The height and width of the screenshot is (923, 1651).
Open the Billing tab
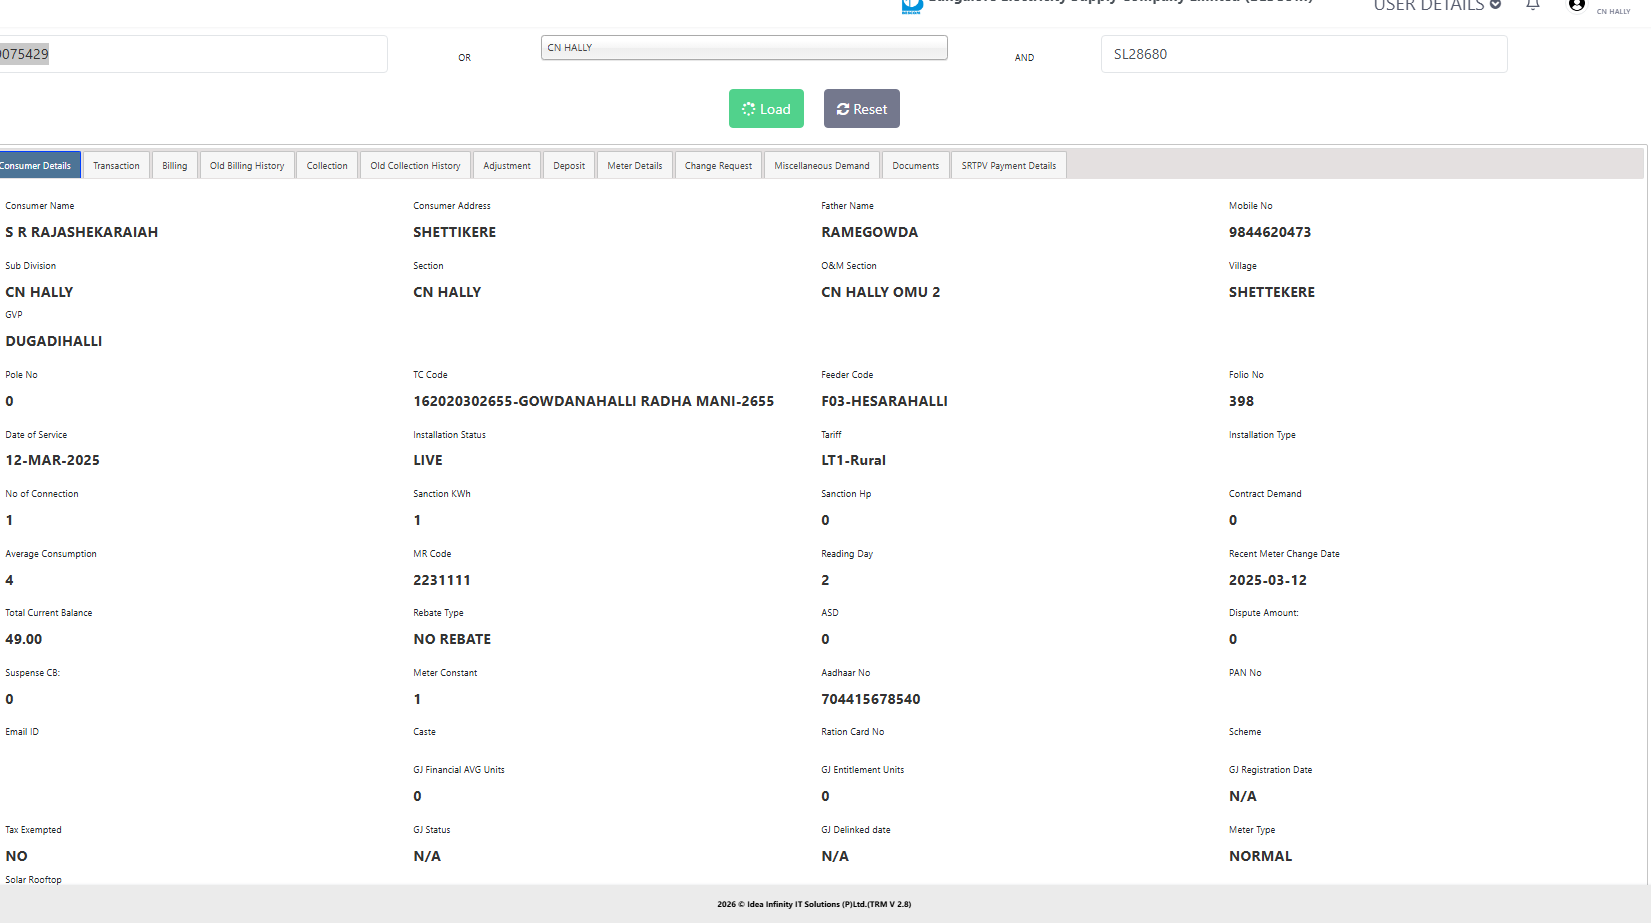[x=175, y=166]
